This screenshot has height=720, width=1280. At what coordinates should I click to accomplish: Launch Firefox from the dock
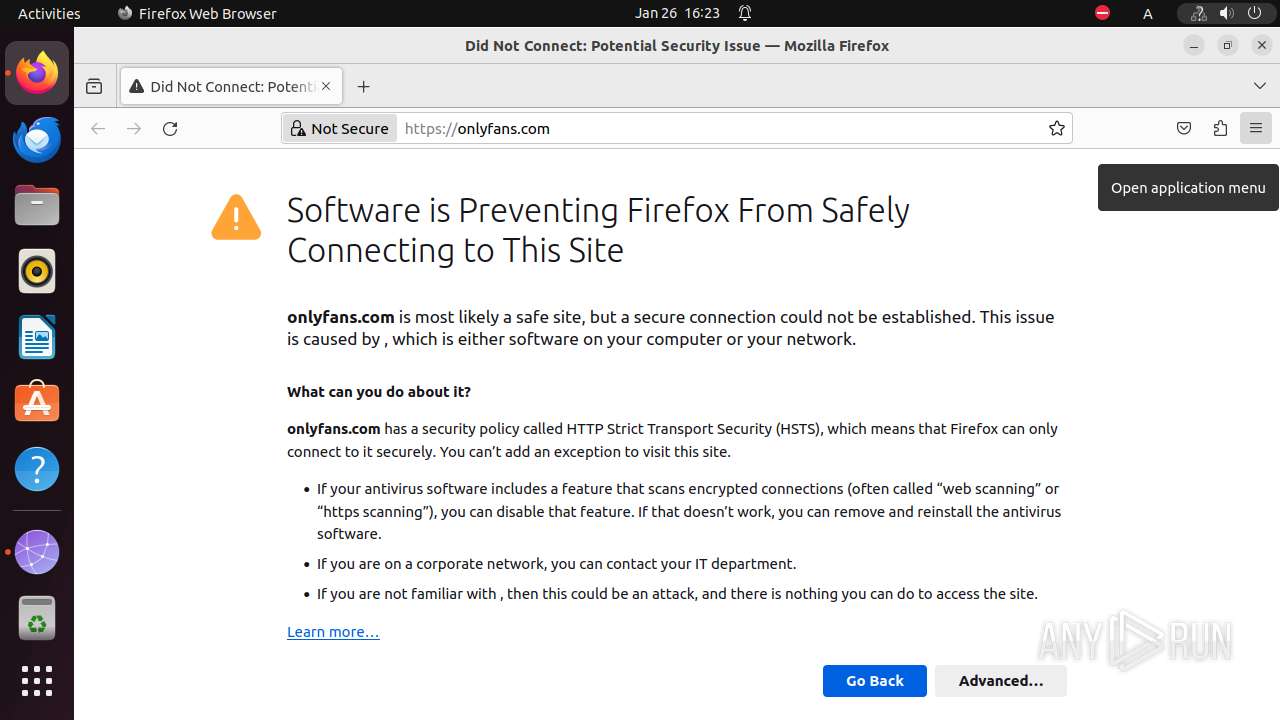click(37, 73)
